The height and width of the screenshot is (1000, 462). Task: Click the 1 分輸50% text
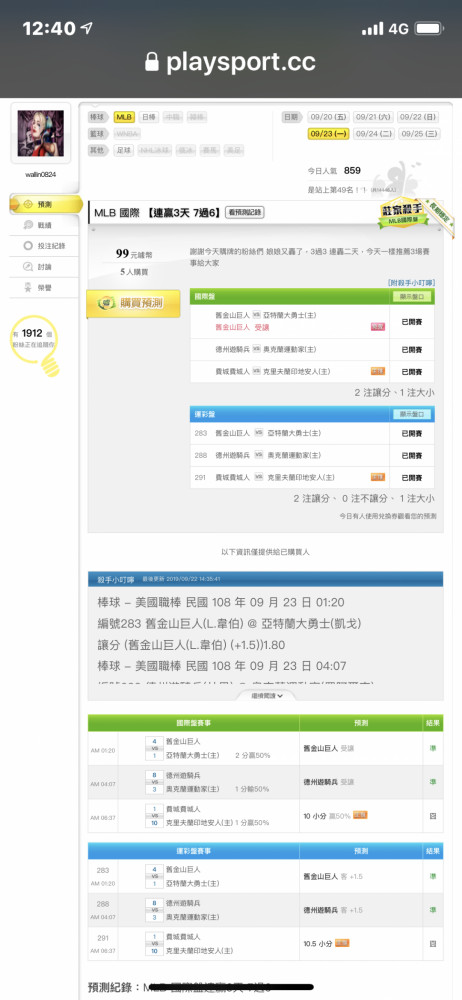(x=253, y=790)
